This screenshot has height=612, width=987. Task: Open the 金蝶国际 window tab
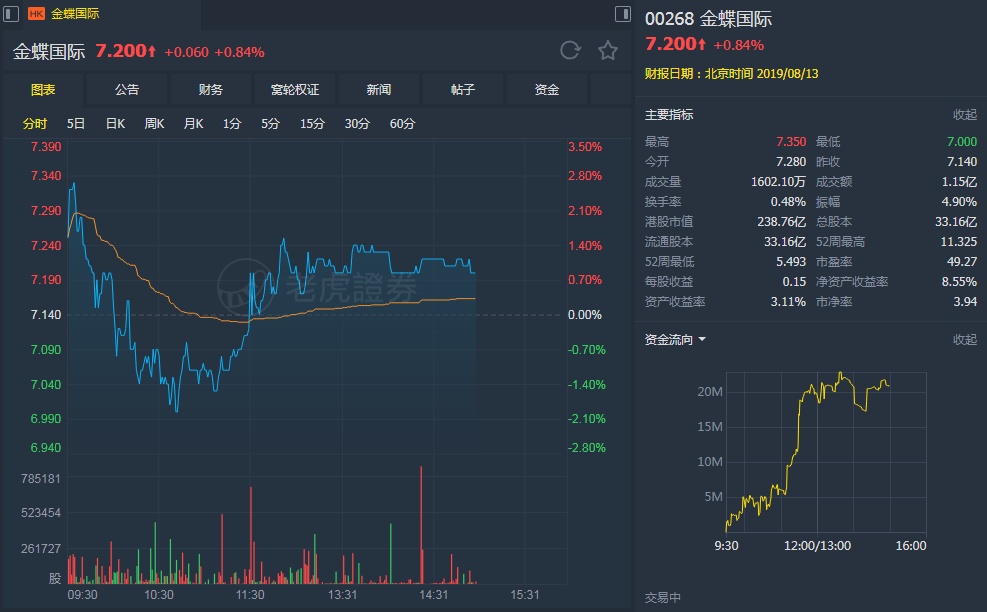pos(75,13)
